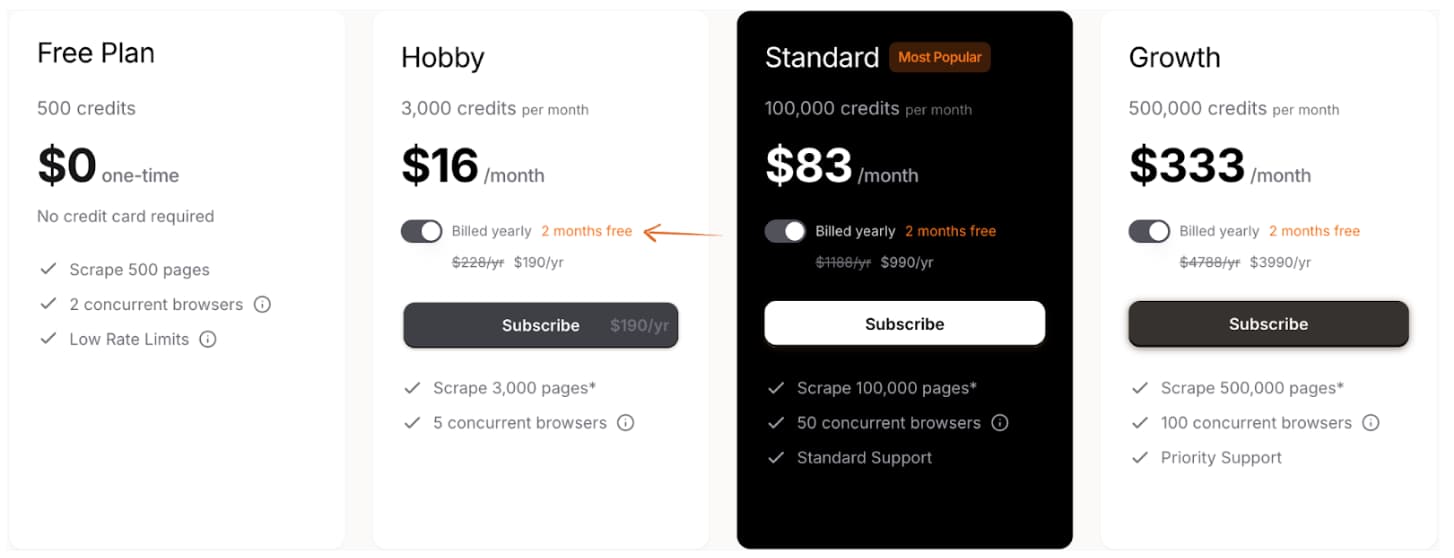
Task: Toggle Billed yearly switch on Growth plan
Action: [x=1149, y=231]
